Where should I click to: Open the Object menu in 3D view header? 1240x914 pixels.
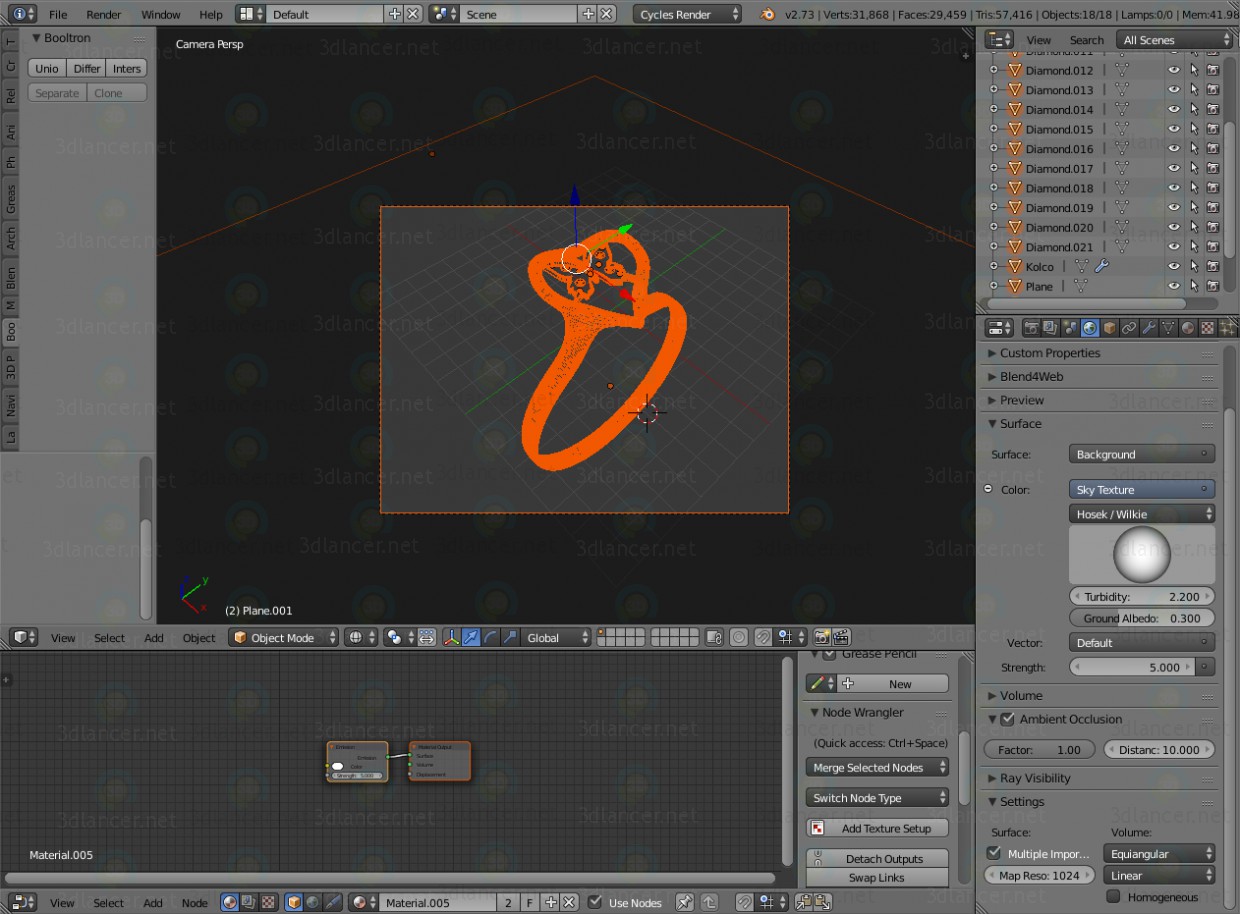(199, 638)
